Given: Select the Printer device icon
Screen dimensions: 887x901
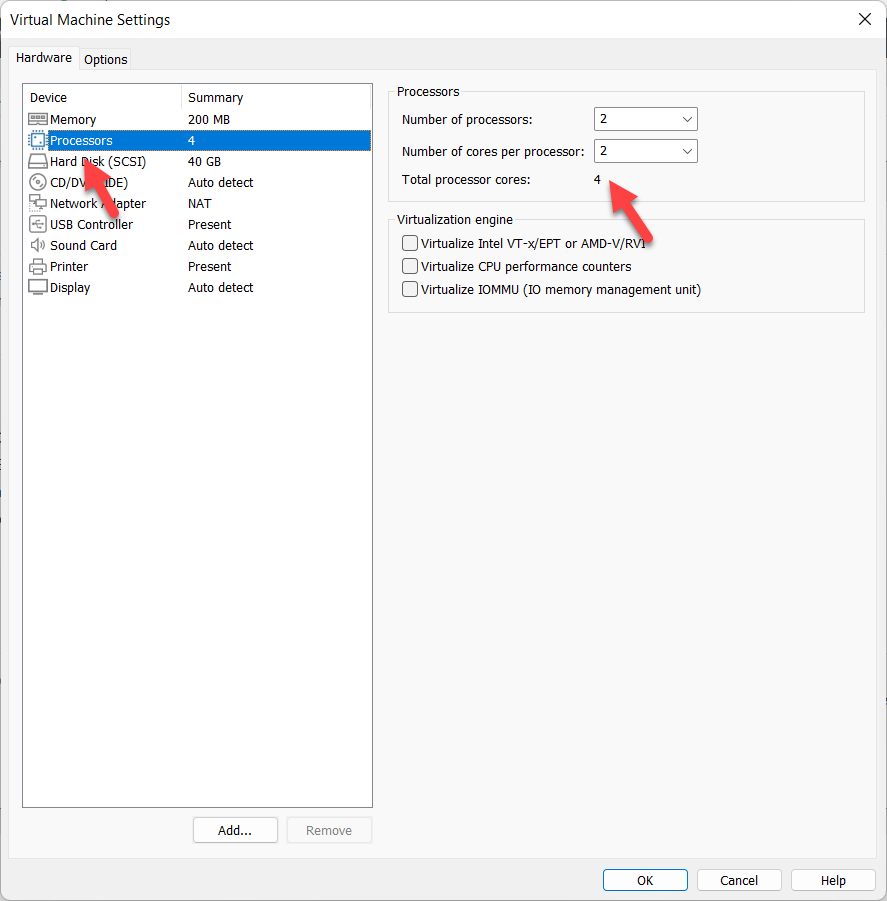Looking at the screenshot, I should (38, 267).
